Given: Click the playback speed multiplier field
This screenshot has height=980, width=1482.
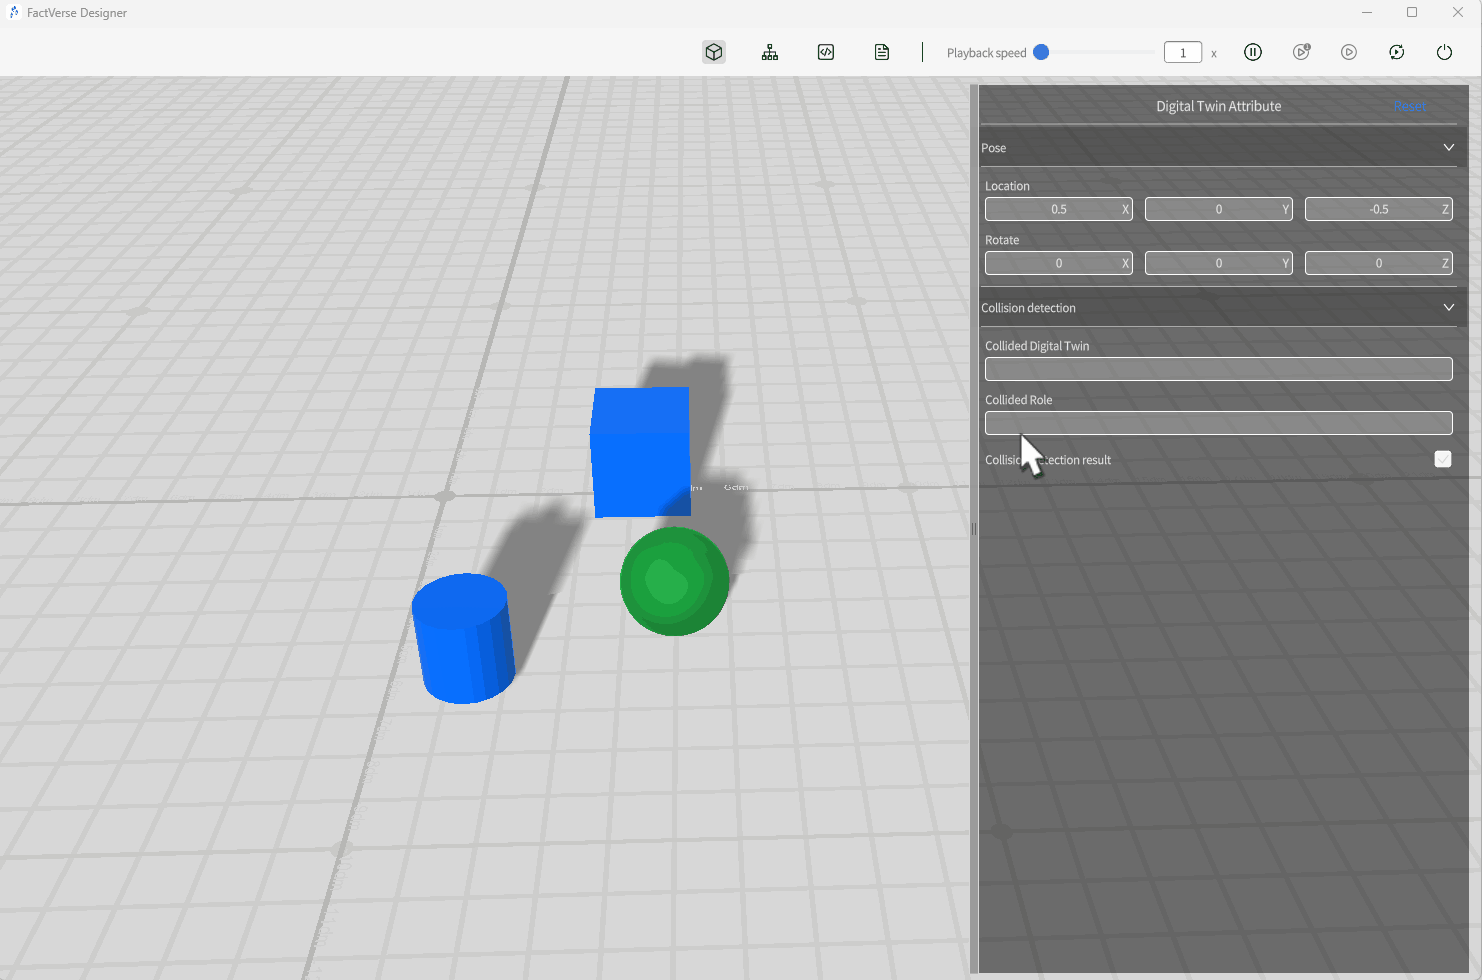Looking at the screenshot, I should point(1183,52).
